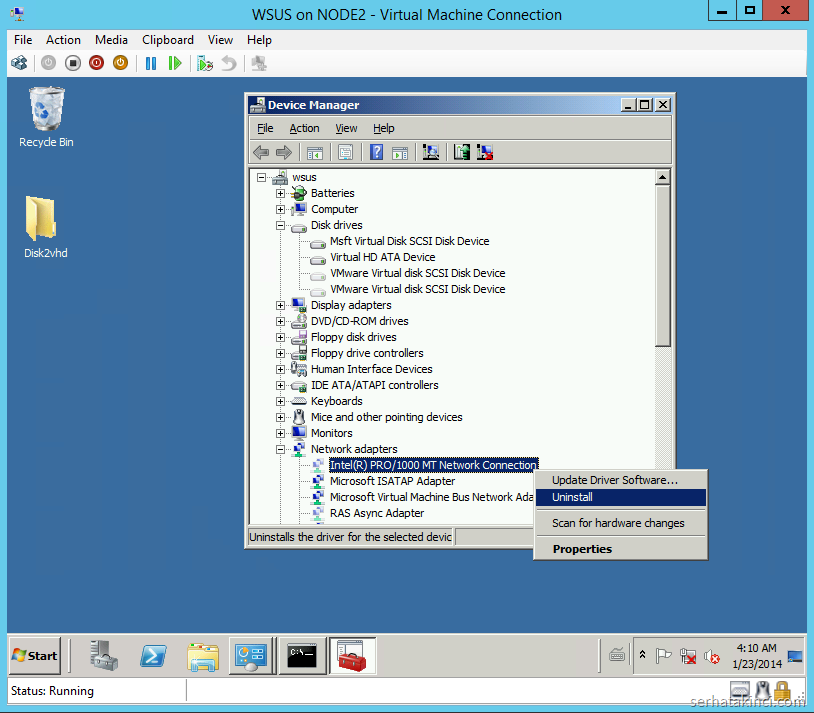Select Mice and other pointing devices
This screenshot has height=713, width=814.
coord(386,418)
